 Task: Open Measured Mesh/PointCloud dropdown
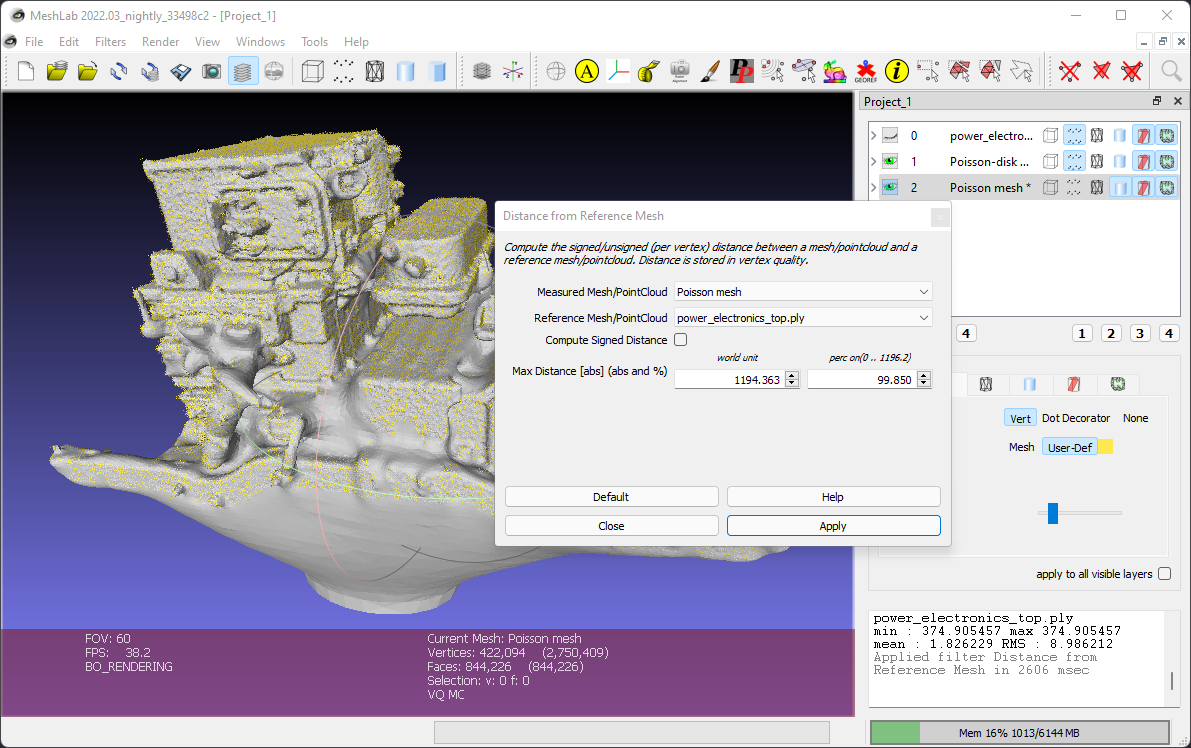click(x=803, y=292)
